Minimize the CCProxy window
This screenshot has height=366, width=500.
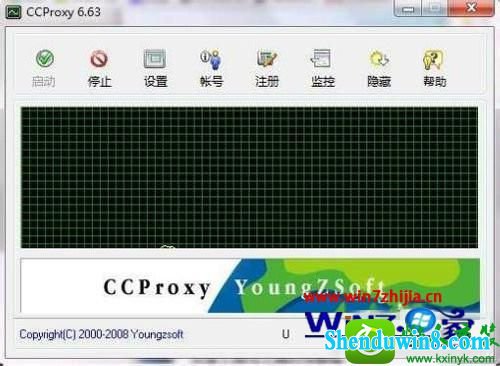(x=408, y=9)
